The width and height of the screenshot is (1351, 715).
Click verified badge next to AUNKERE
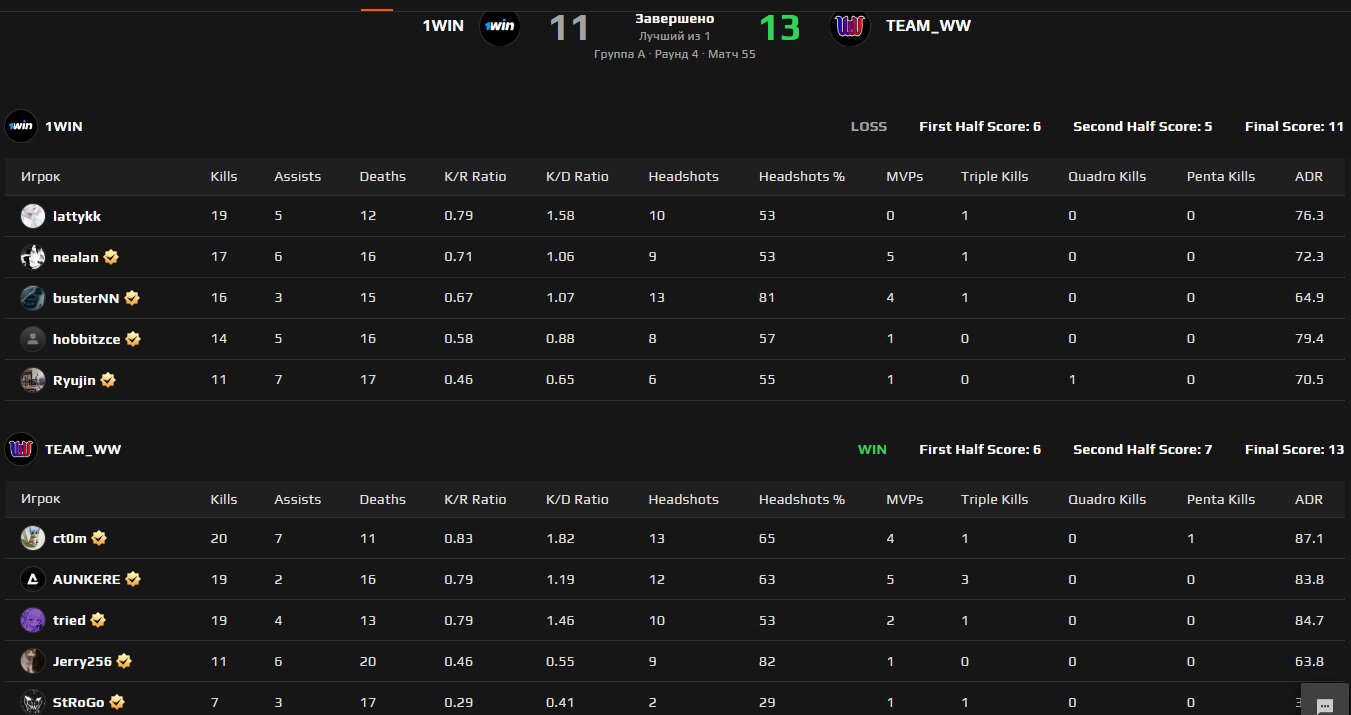133,579
